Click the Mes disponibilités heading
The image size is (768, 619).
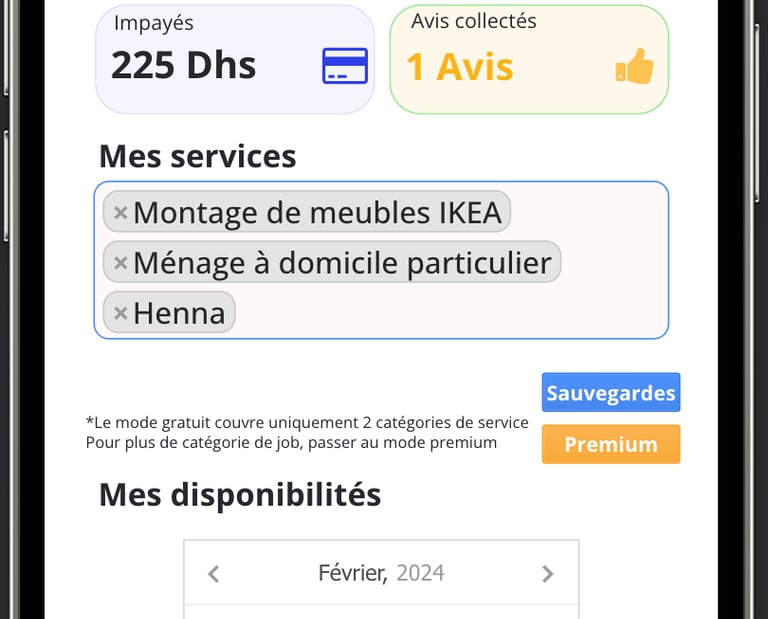tap(240, 495)
